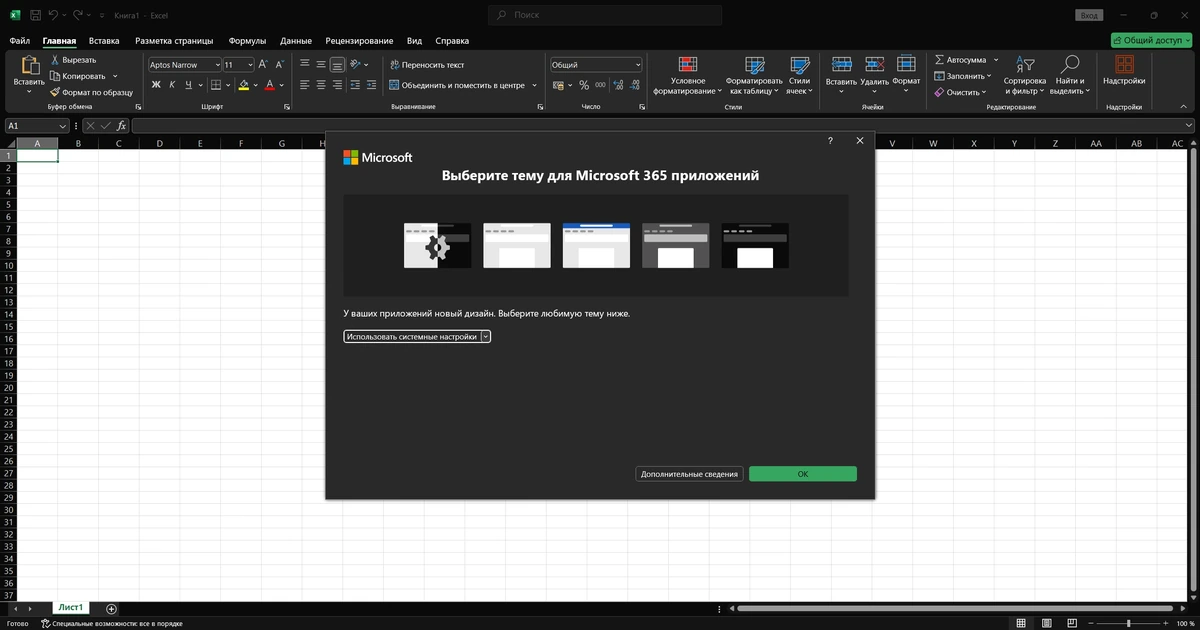Click Sort and Filter (Сортировка и фильтр)
Screen dimensions: 1200x630
point(1025,75)
